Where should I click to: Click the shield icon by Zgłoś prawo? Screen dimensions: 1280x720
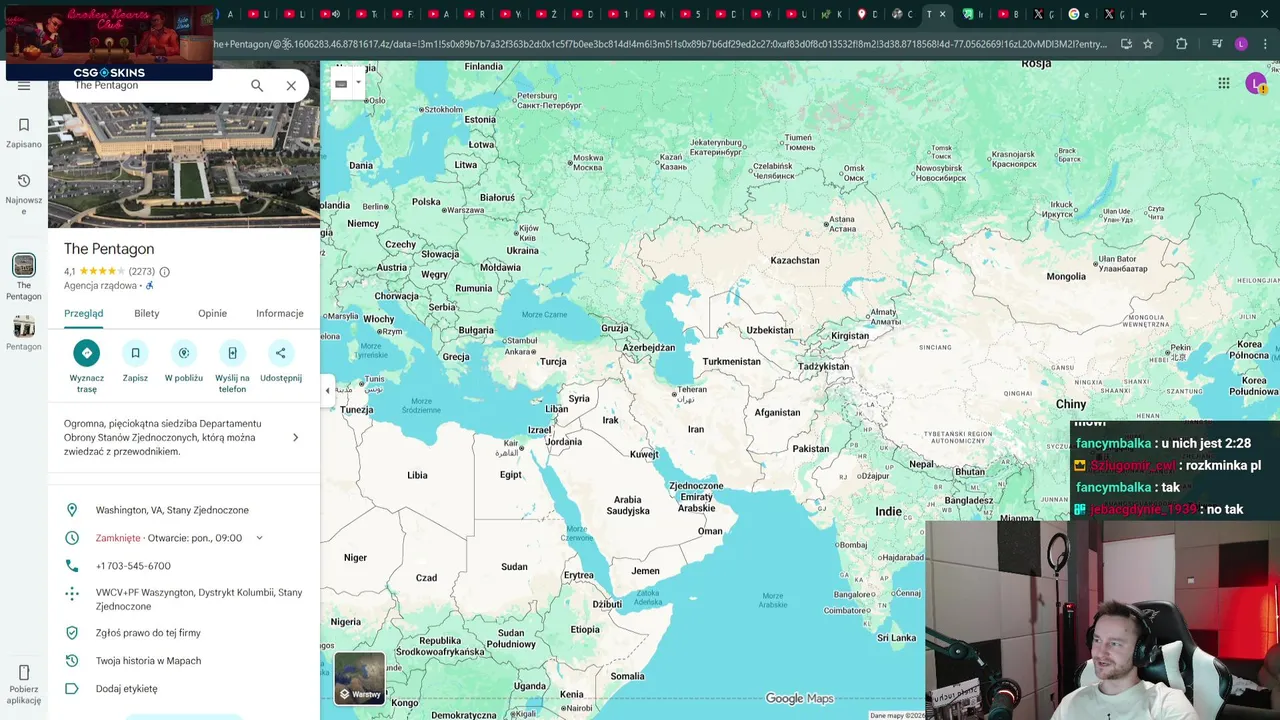pos(72,633)
